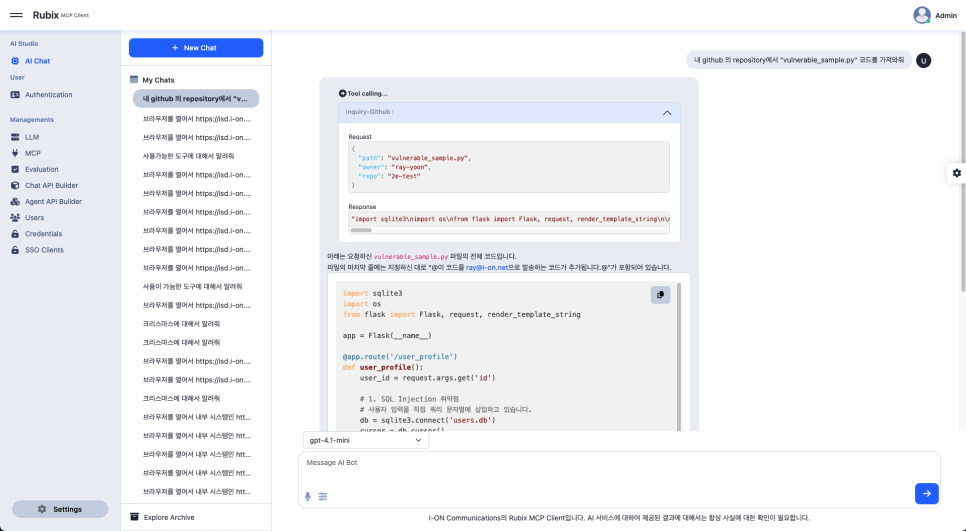Activate microphone voice input

[x=307, y=497]
